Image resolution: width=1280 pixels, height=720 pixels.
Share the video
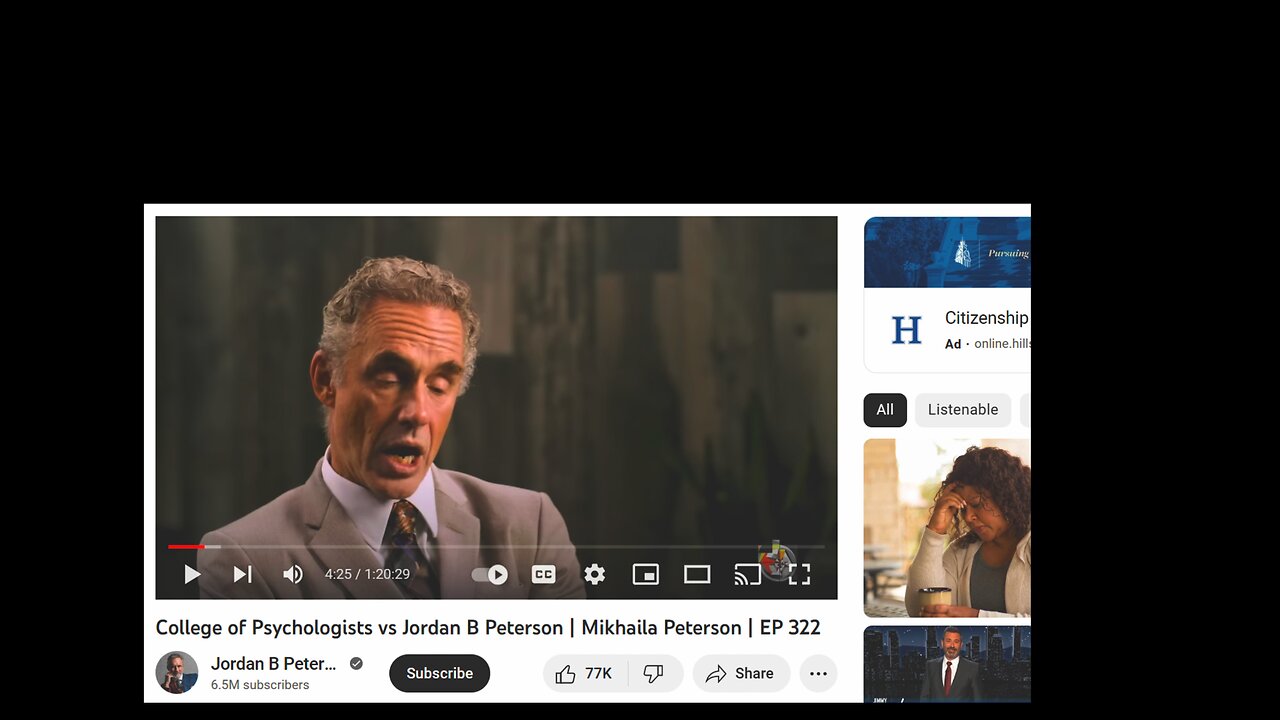741,673
